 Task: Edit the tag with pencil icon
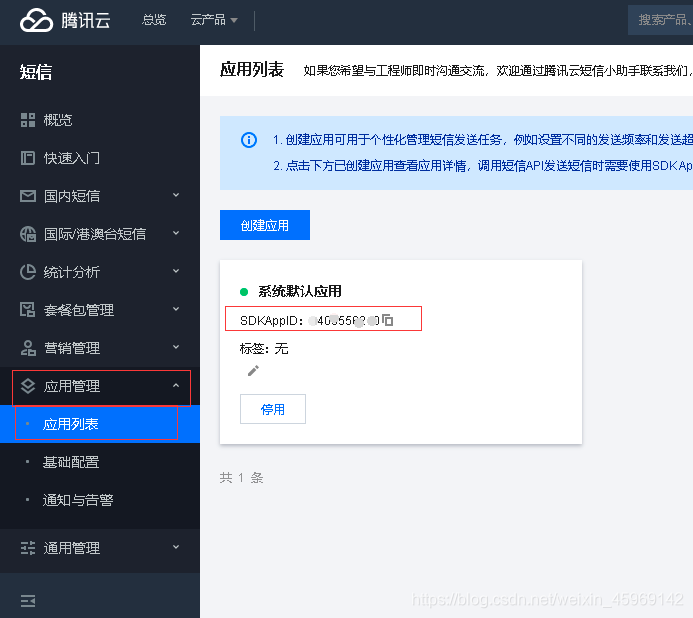click(x=253, y=370)
